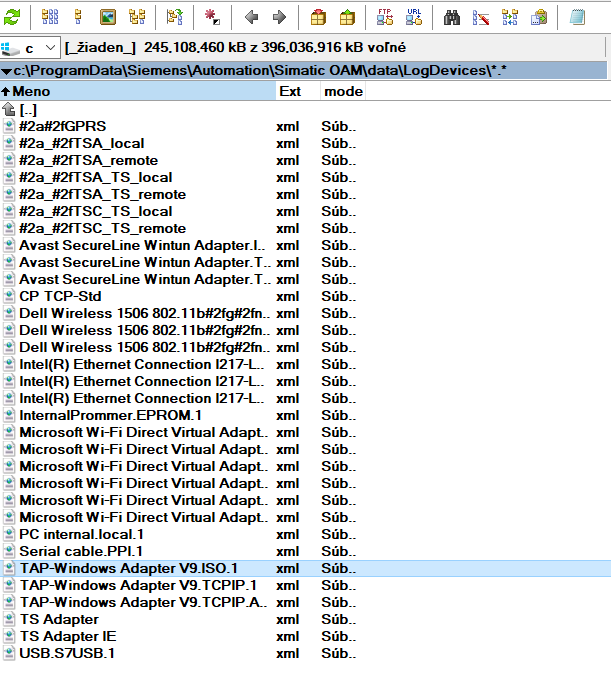Select file '#2a_#2fTSC_TS_local'
Screen dimensions: 611x693
pyautogui.click(x=96, y=212)
